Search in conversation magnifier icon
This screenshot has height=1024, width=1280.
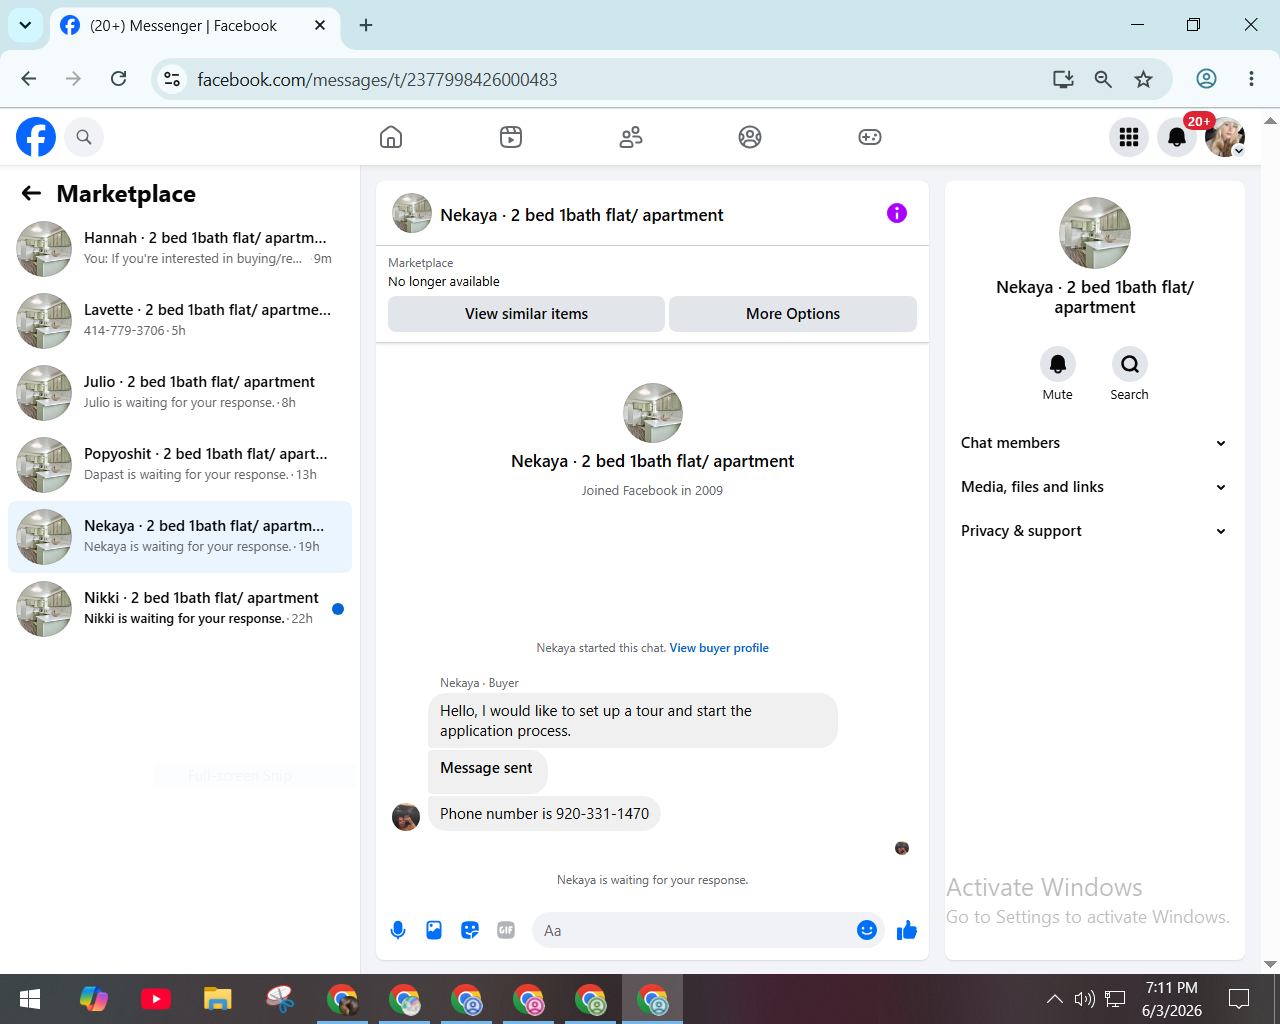pos(1130,364)
